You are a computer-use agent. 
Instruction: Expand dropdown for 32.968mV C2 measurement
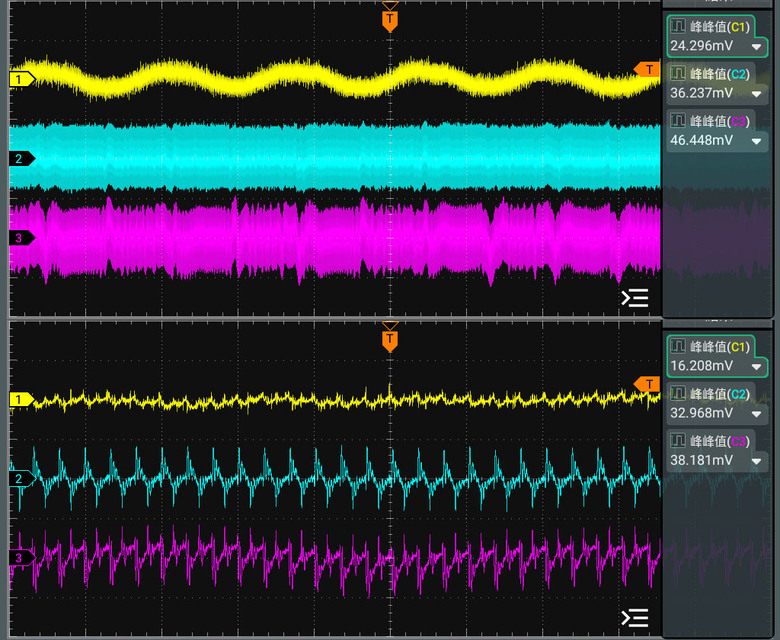click(x=756, y=414)
